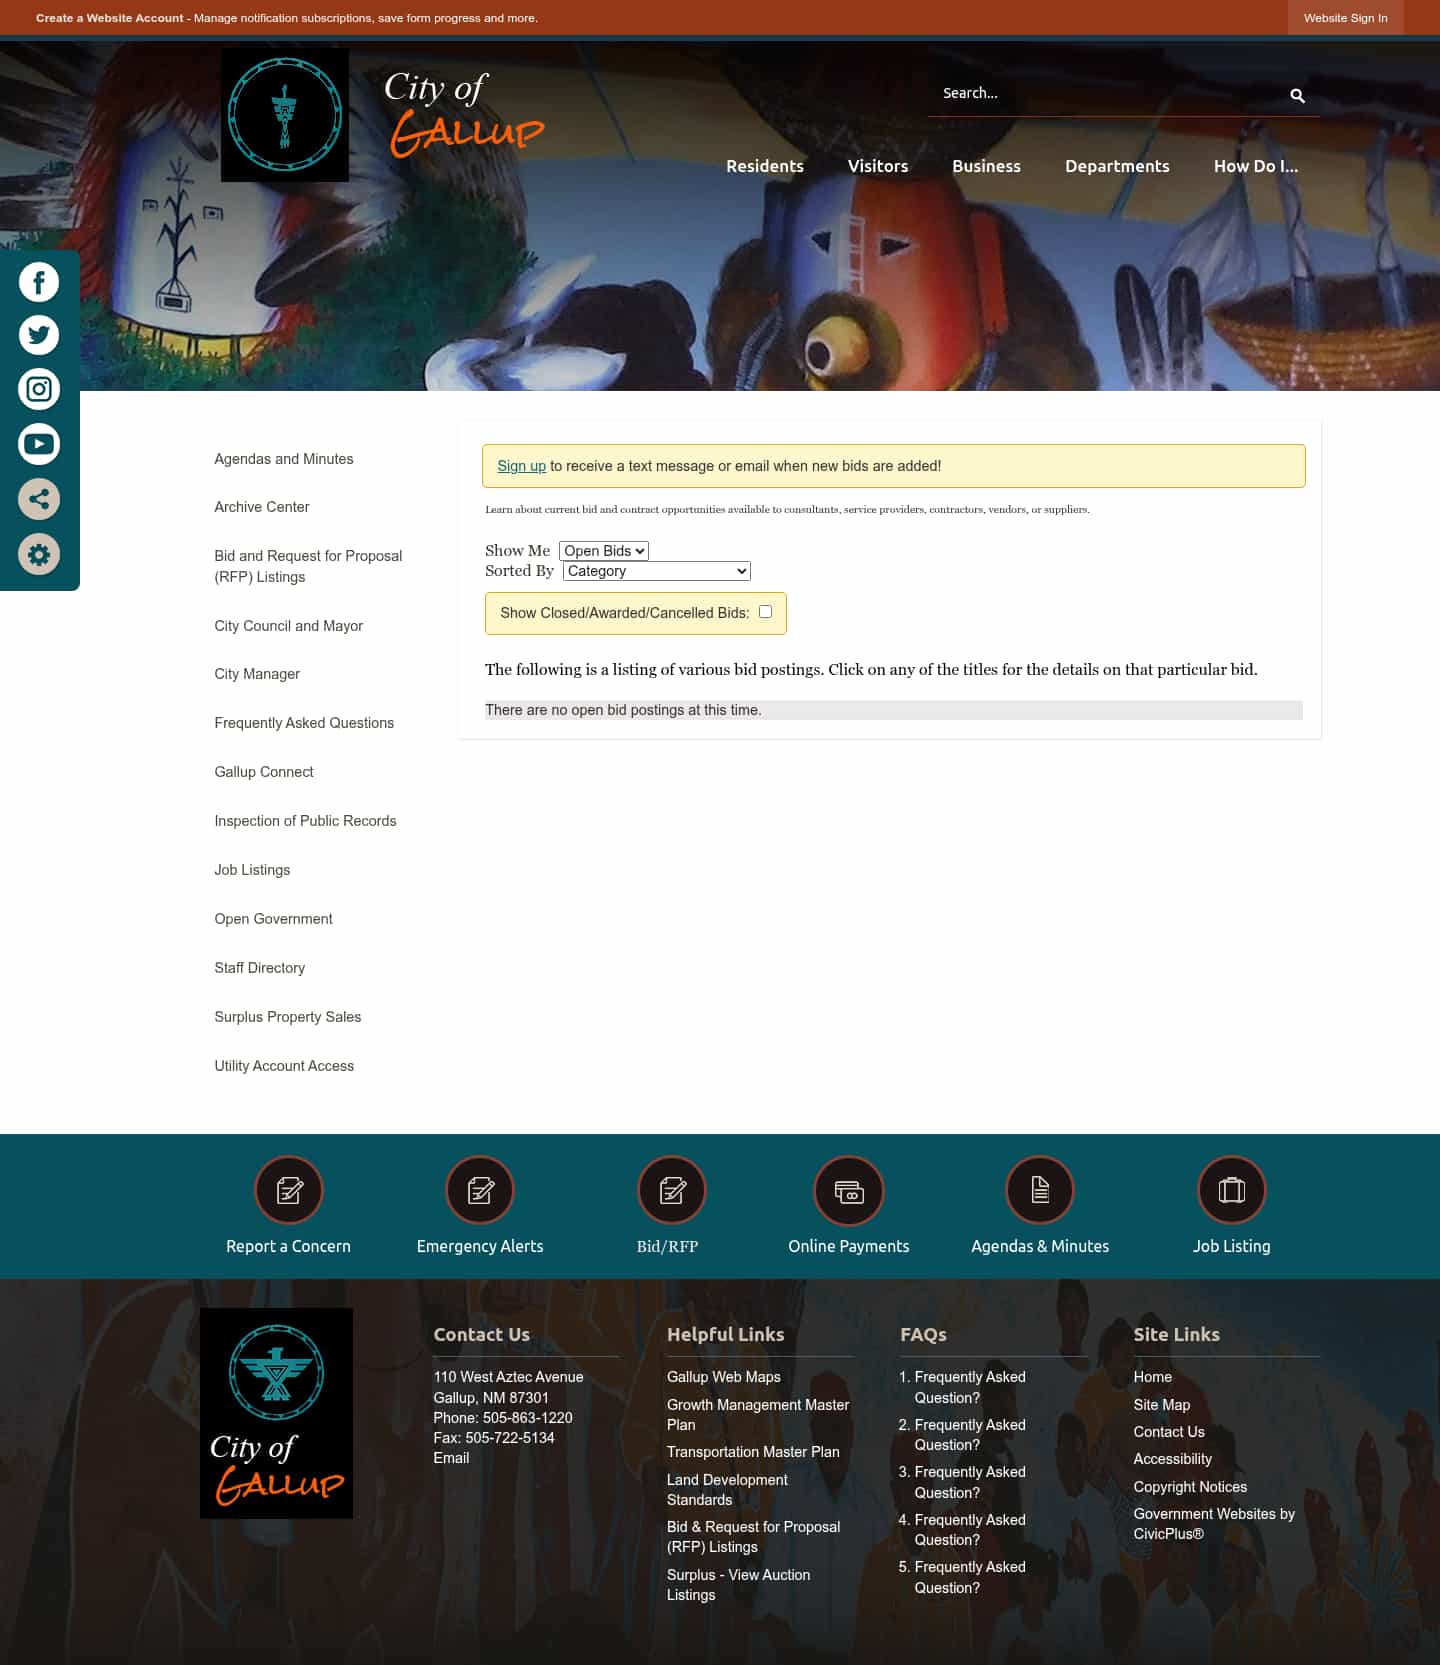Open the Departments menu
Image resolution: width=1440 pixels, height=1665 pixels.
1117,166
